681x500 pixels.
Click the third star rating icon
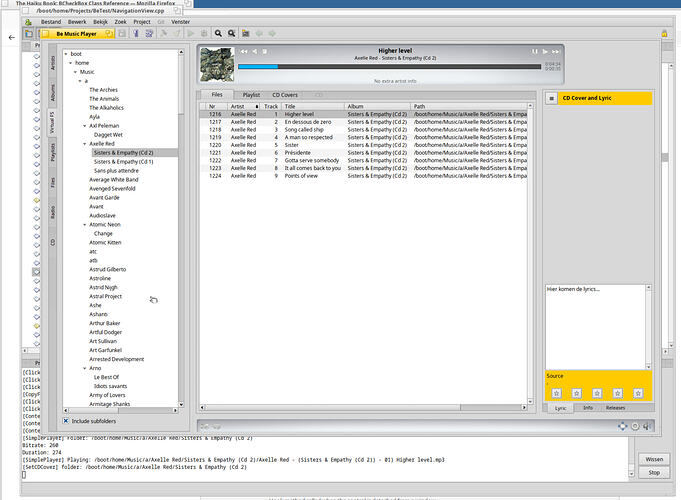tap(597, 393)
